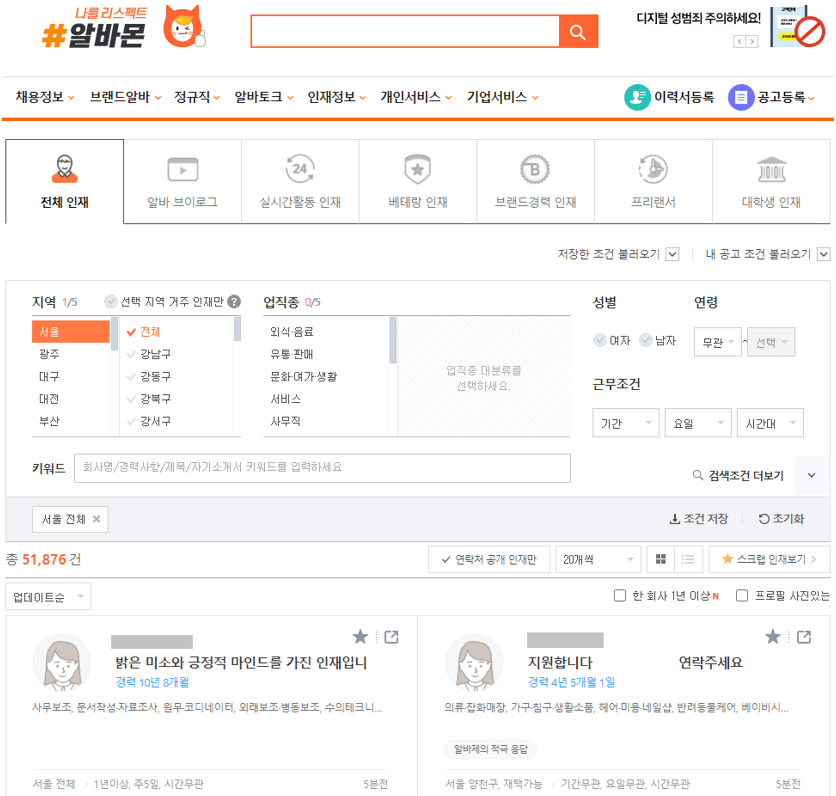
Task: Check 한 회사 1년 이상 checkbox
Action: [x=620, y=596]
